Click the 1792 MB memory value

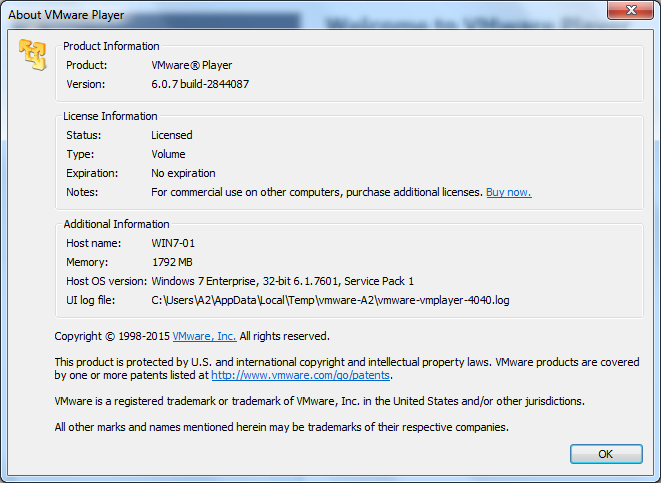pos(174,262)
